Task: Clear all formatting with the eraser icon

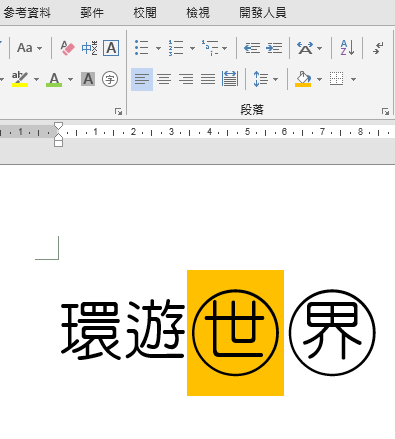Action: pos(68,48)
